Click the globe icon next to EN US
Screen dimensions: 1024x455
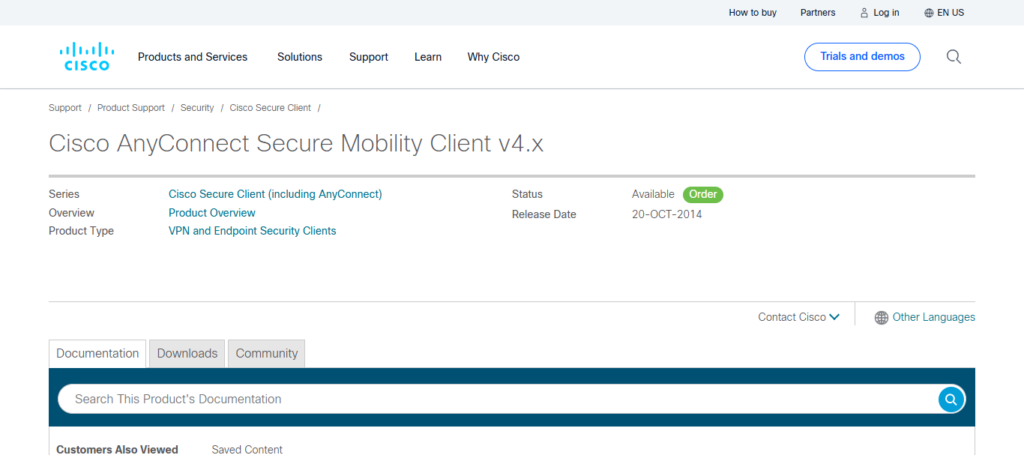pos(929,12)
